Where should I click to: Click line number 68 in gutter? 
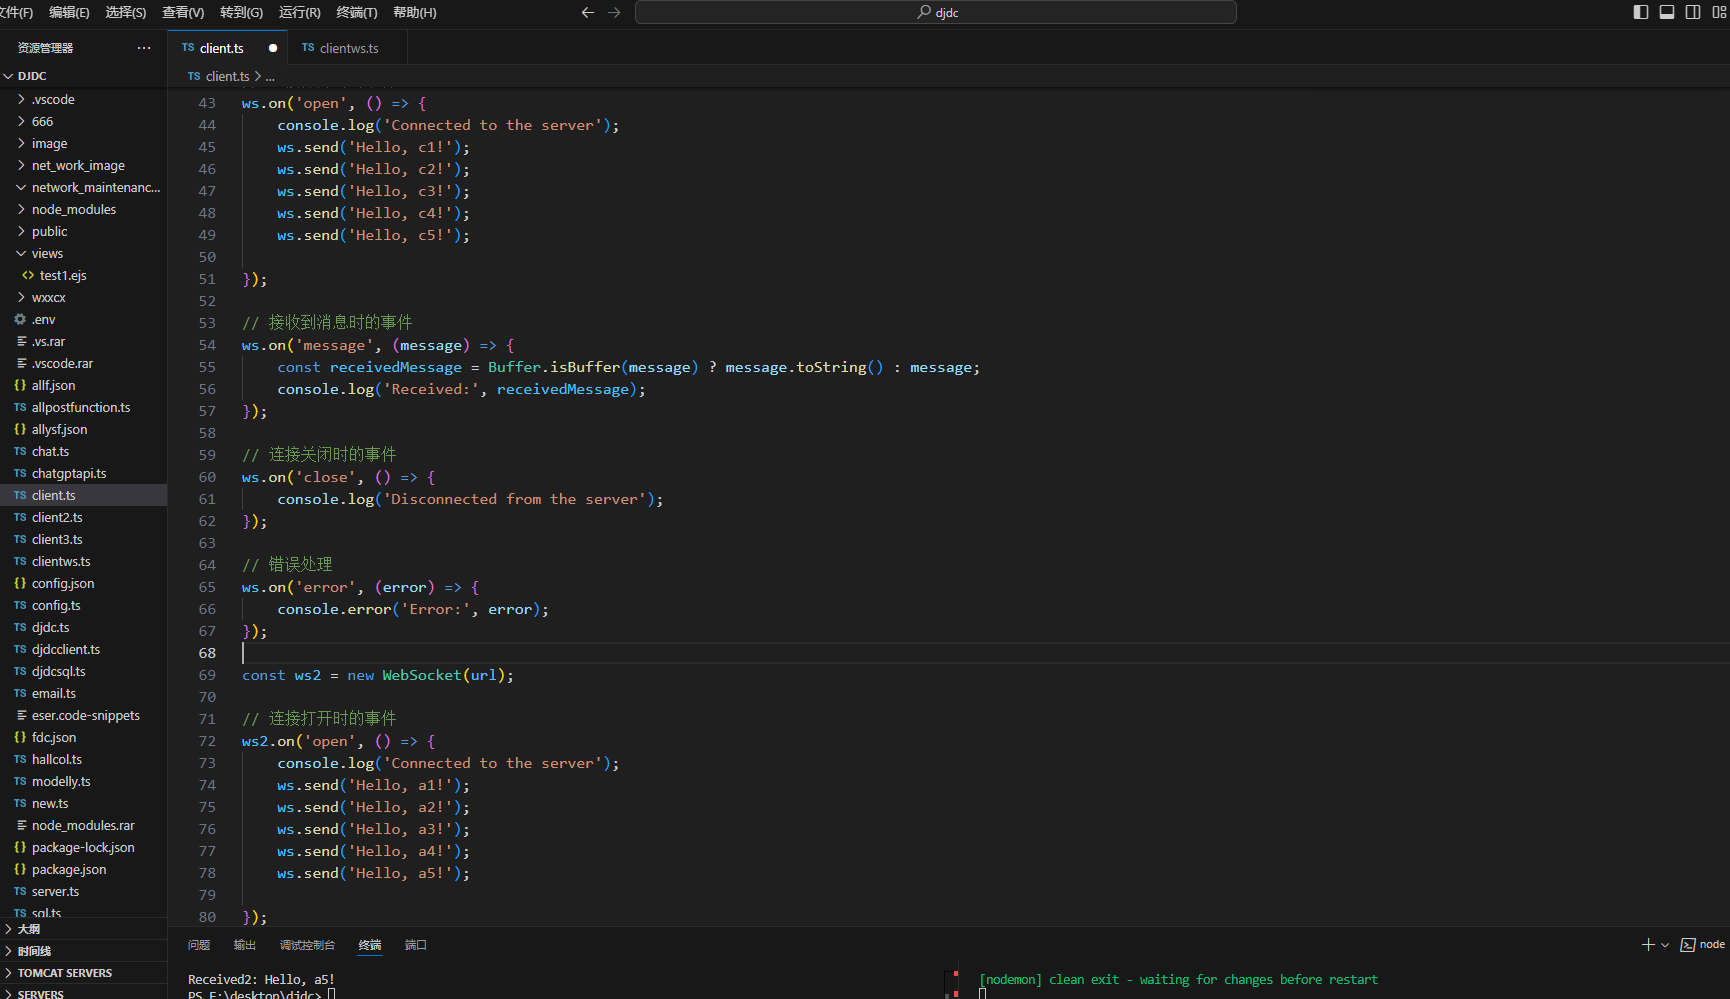pyautogui.click(x=207, y=653)
